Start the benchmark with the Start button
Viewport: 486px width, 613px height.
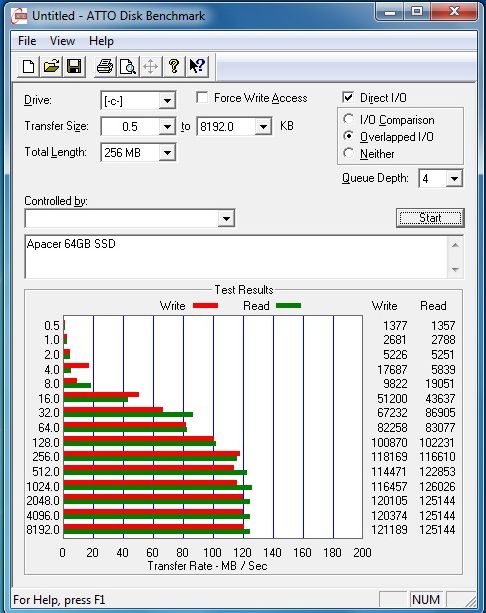[x=430, y=218]
